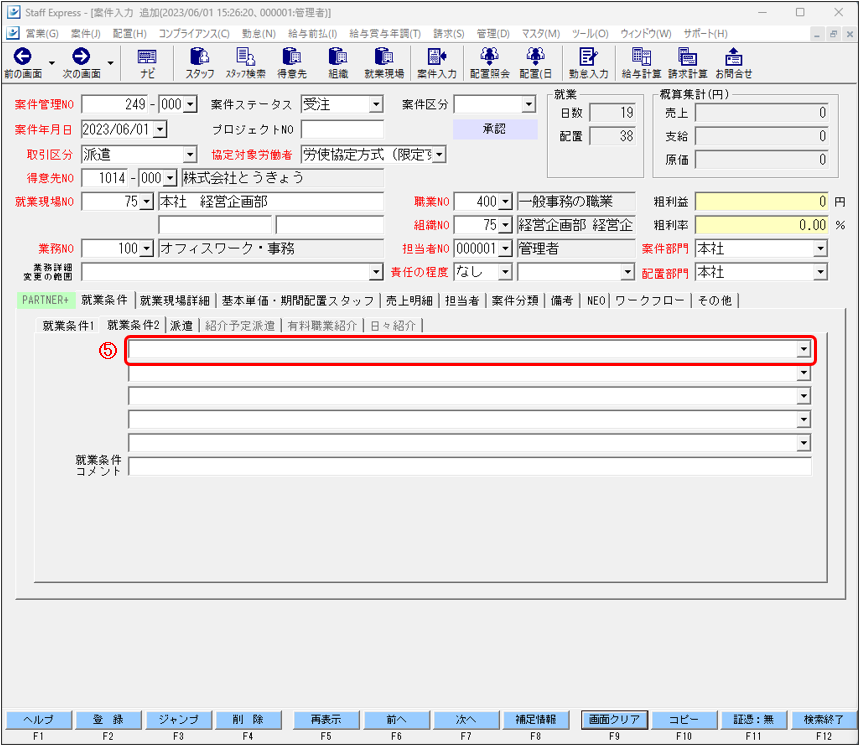
Task: Open the 案件年月日 date dropdown
Action: (x=160, y=130)
